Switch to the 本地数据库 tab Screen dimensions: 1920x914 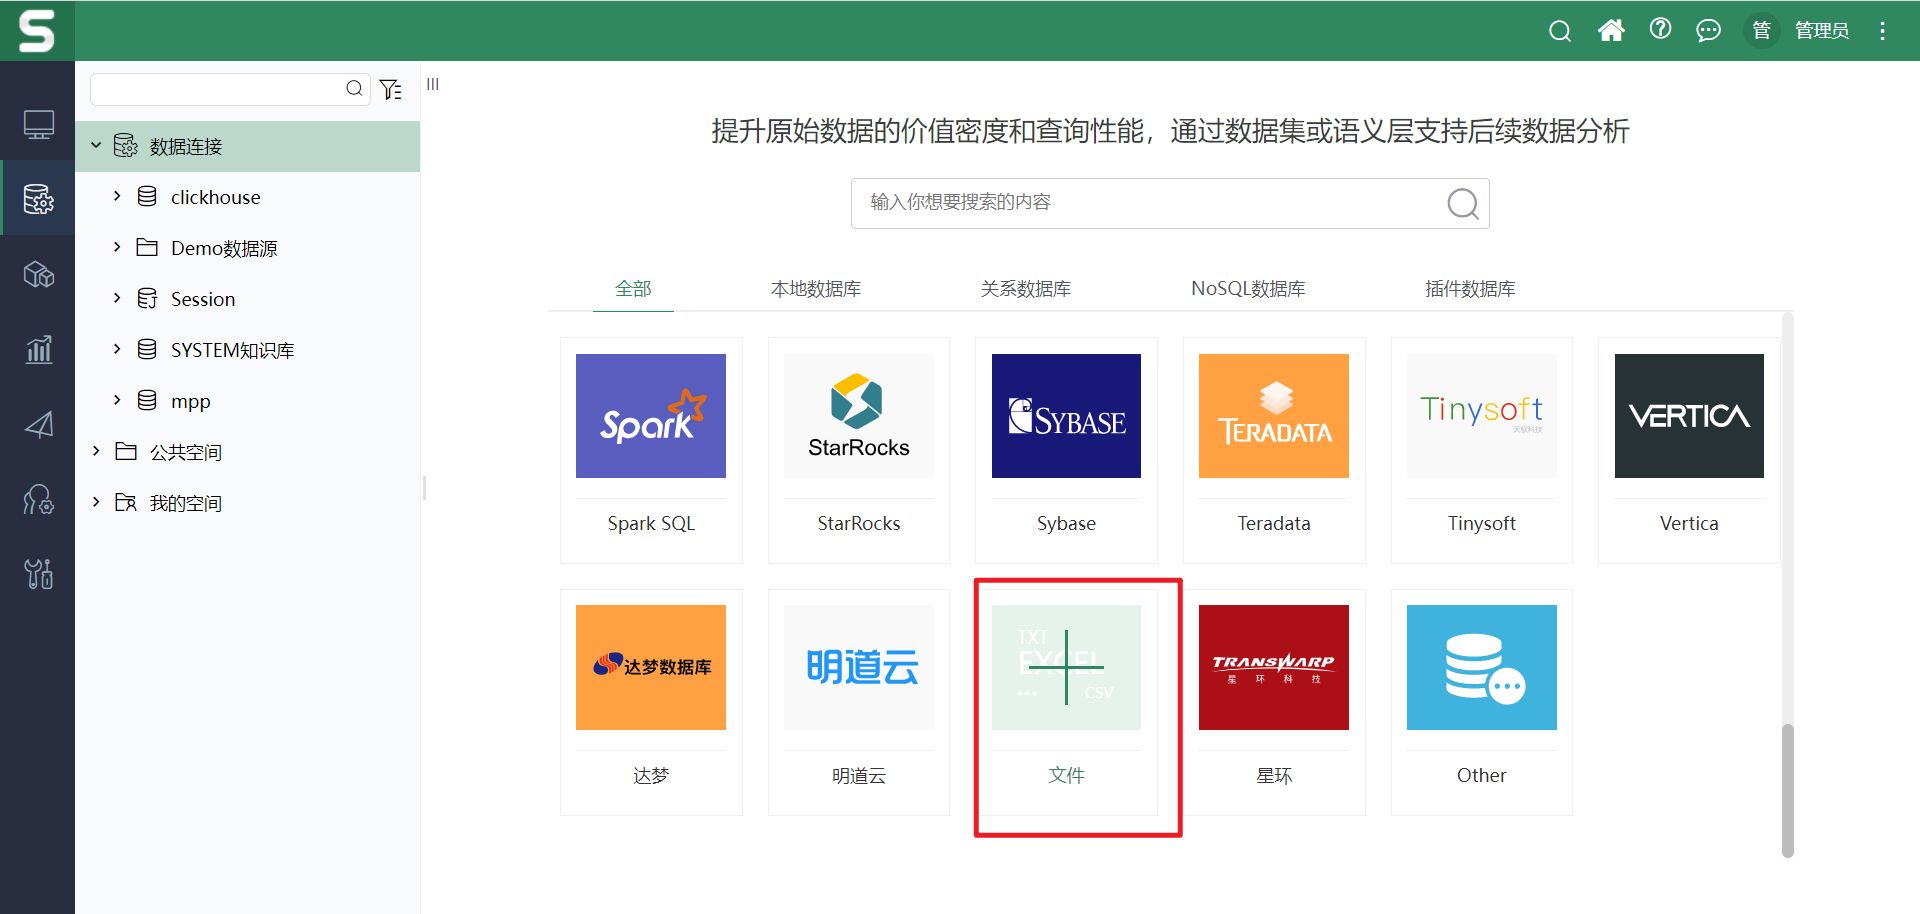click(816, 289)
